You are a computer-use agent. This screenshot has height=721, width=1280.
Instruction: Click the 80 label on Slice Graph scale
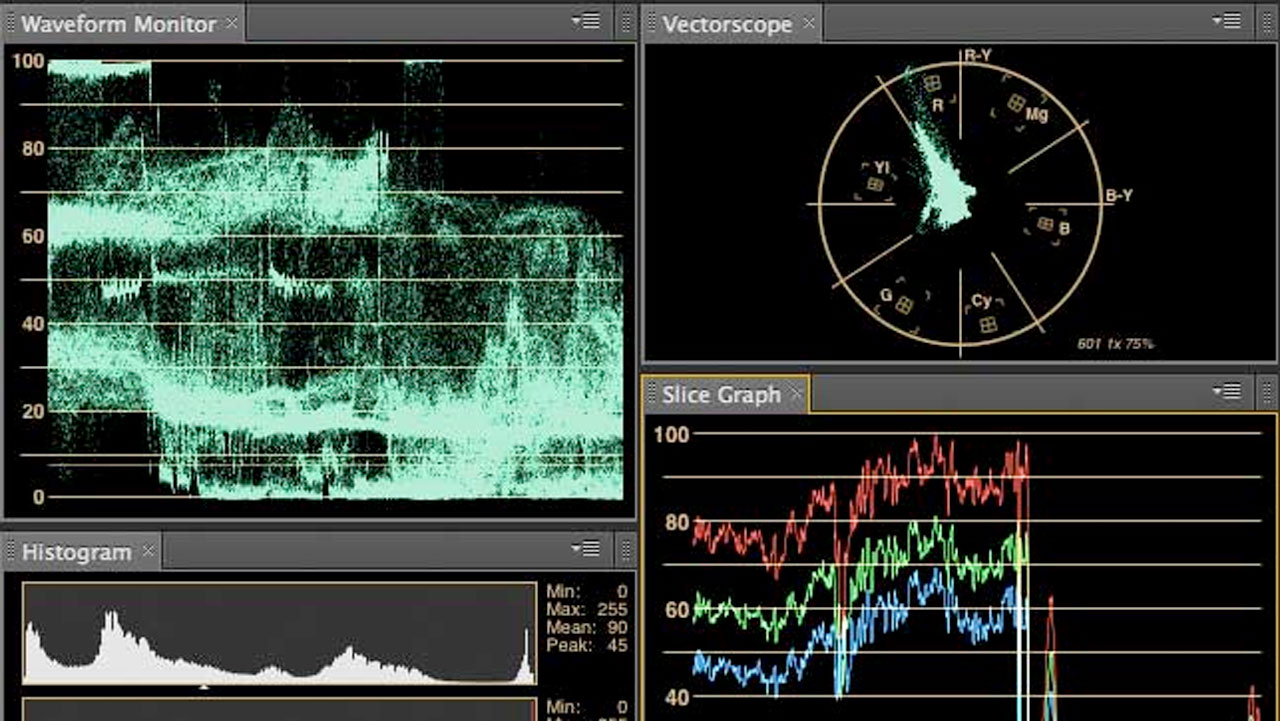pyautogui.click(x=677, y=522)
